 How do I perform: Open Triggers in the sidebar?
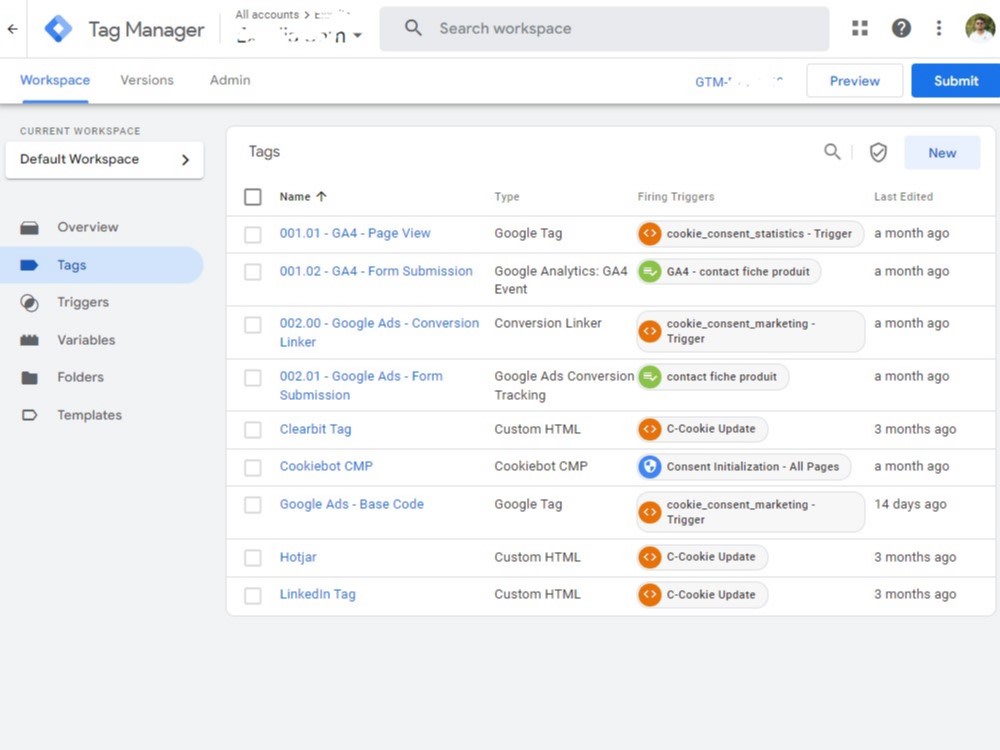point(83,302)
